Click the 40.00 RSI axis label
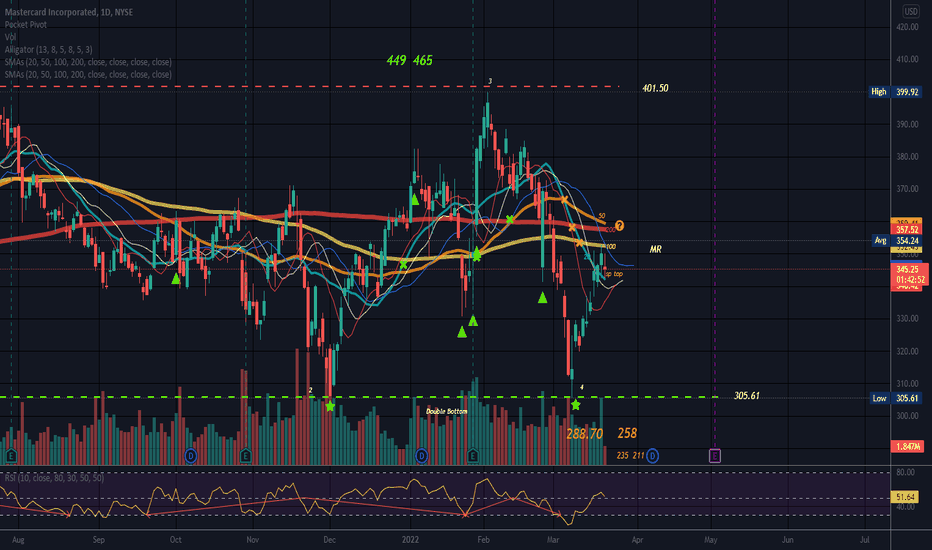 [905, 507]
